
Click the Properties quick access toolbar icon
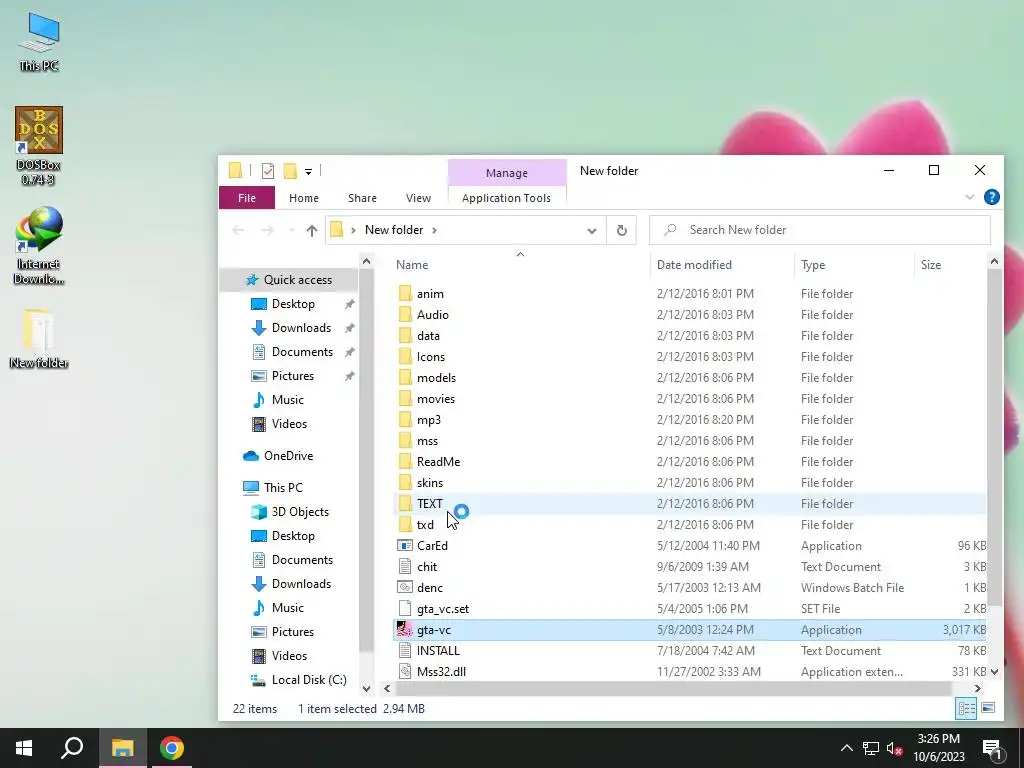pyautogui.click(x=268, y=171)
